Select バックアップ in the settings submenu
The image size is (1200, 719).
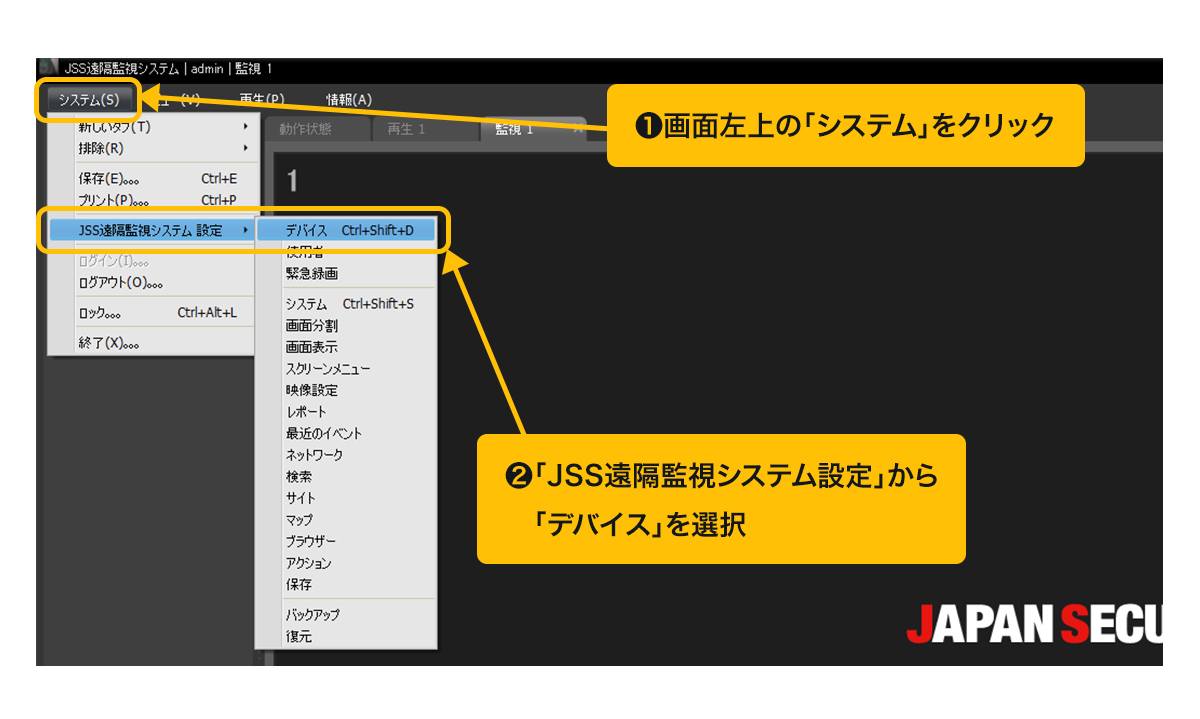(x=346, y=615)
